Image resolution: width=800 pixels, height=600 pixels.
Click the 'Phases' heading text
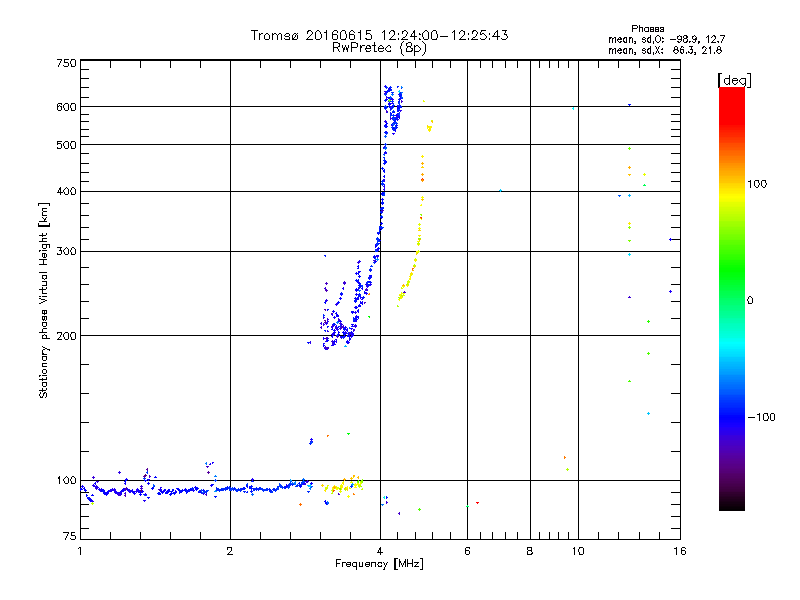(x=647, y=29)
